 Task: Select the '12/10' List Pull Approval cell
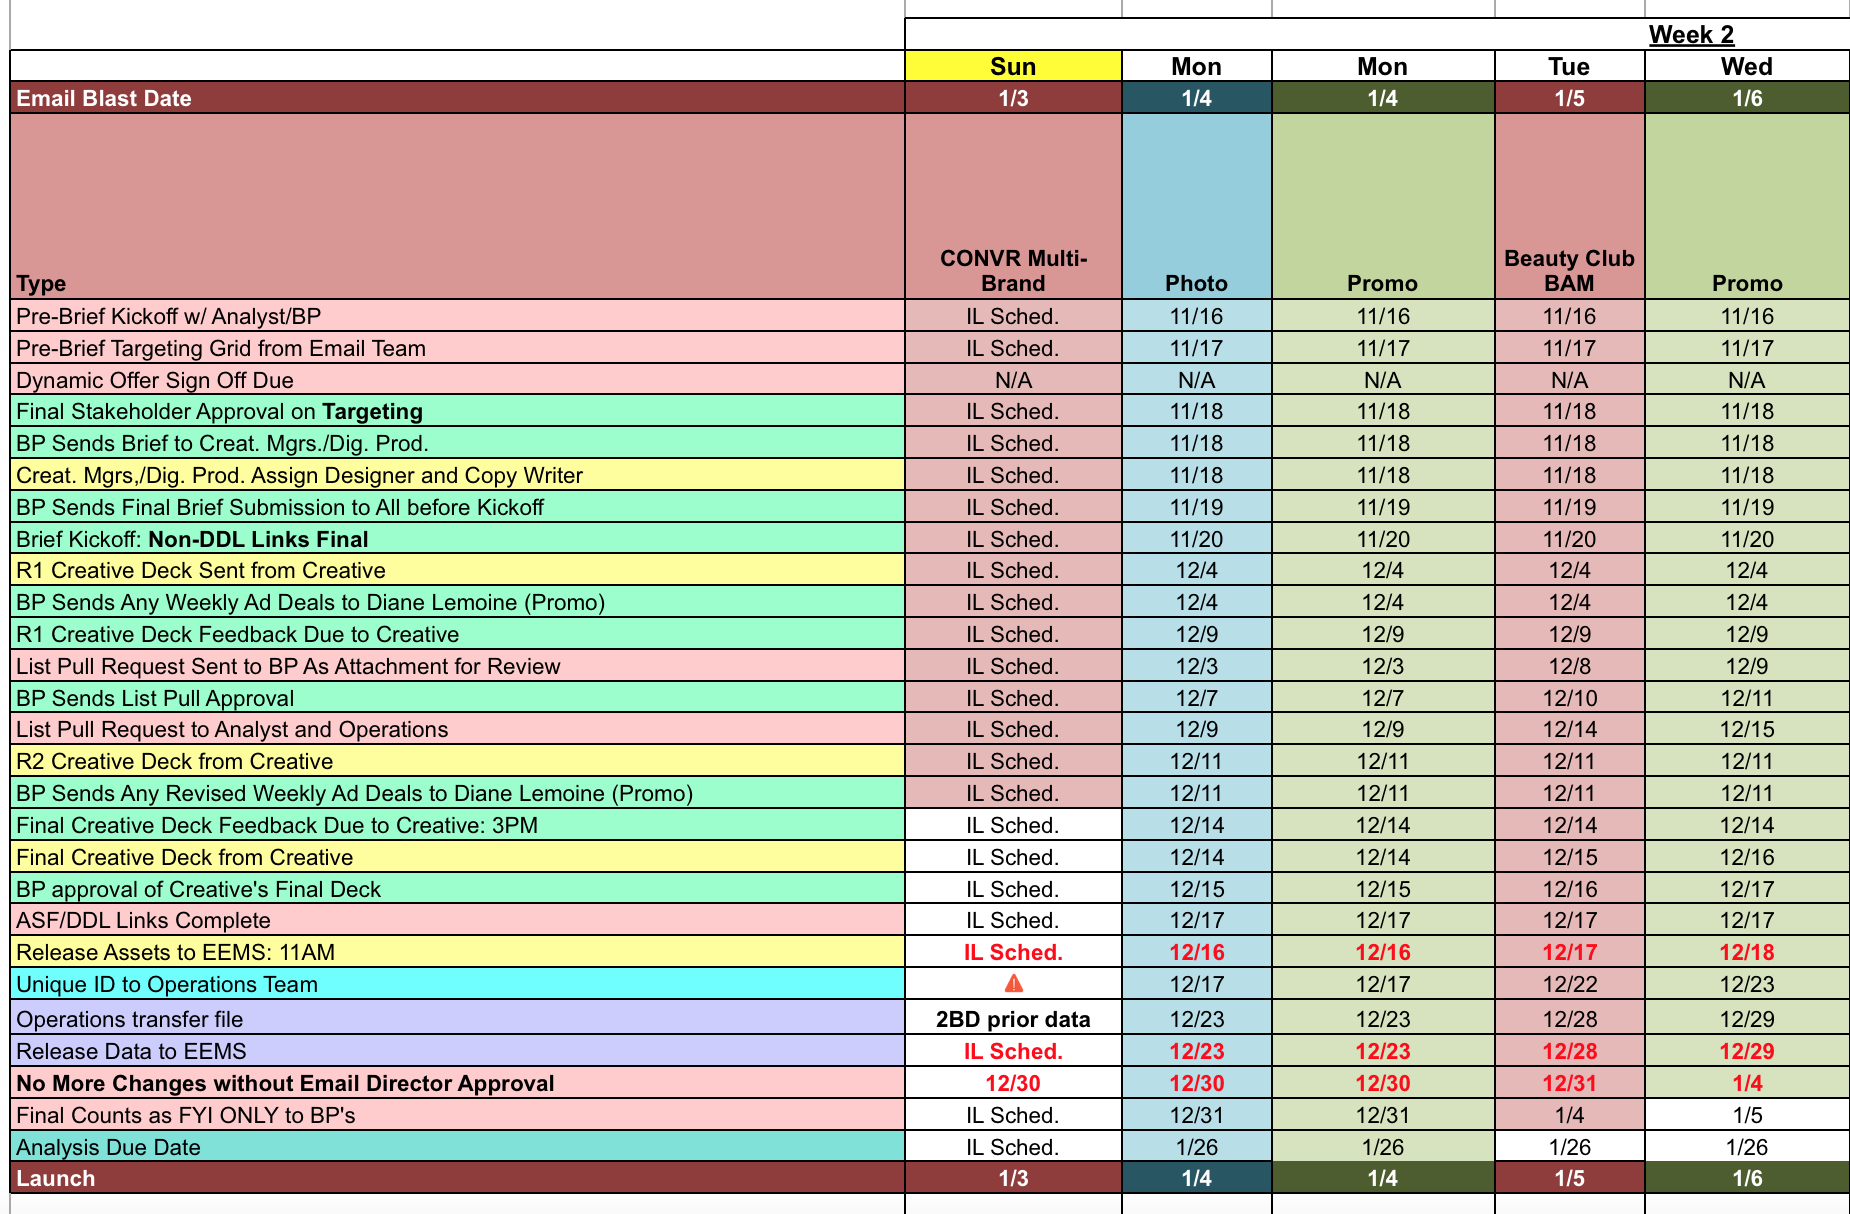pyautogui.click(x=1569, y=698)
